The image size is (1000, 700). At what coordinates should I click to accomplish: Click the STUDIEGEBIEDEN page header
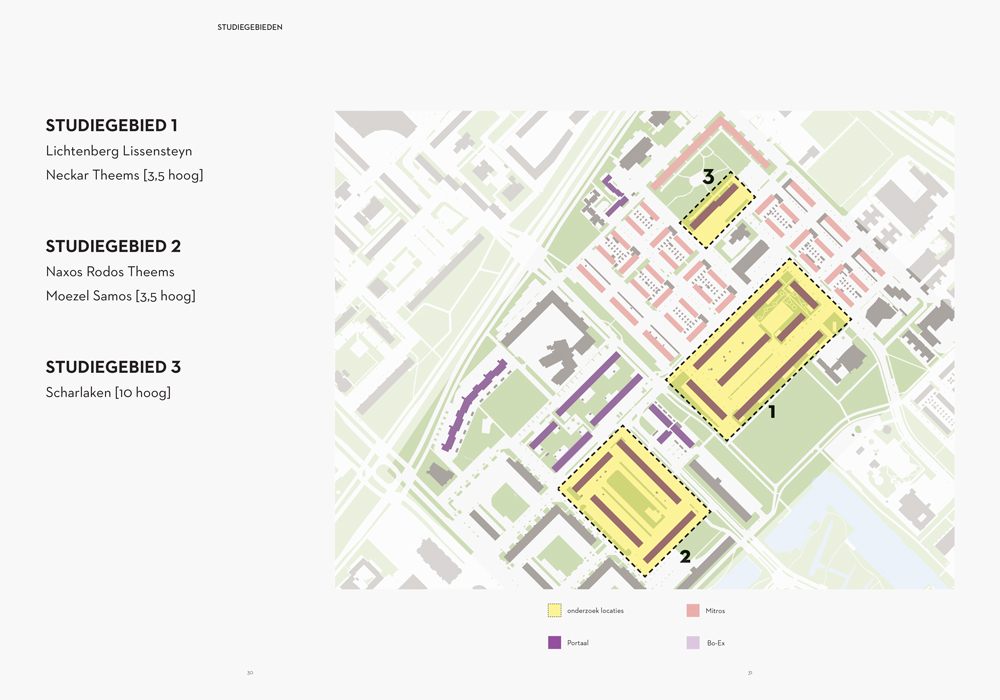click(250, 27)
